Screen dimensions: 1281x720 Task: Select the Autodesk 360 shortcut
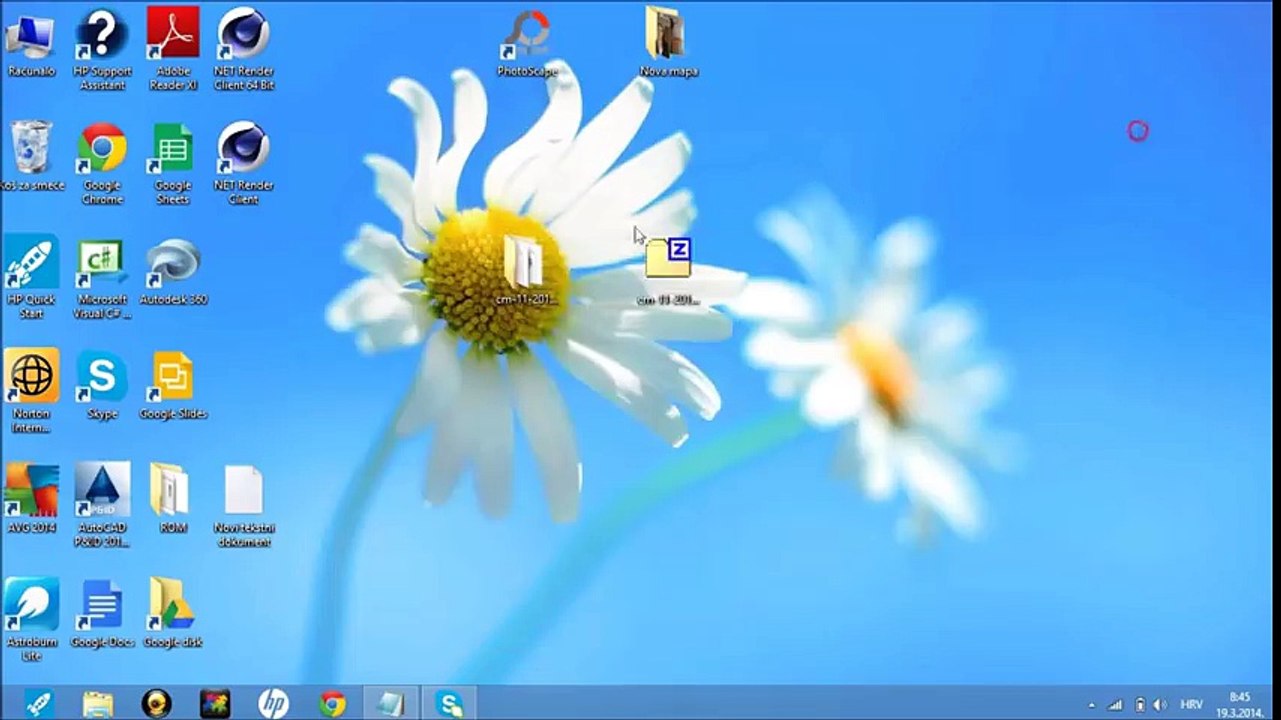[173, 272]
